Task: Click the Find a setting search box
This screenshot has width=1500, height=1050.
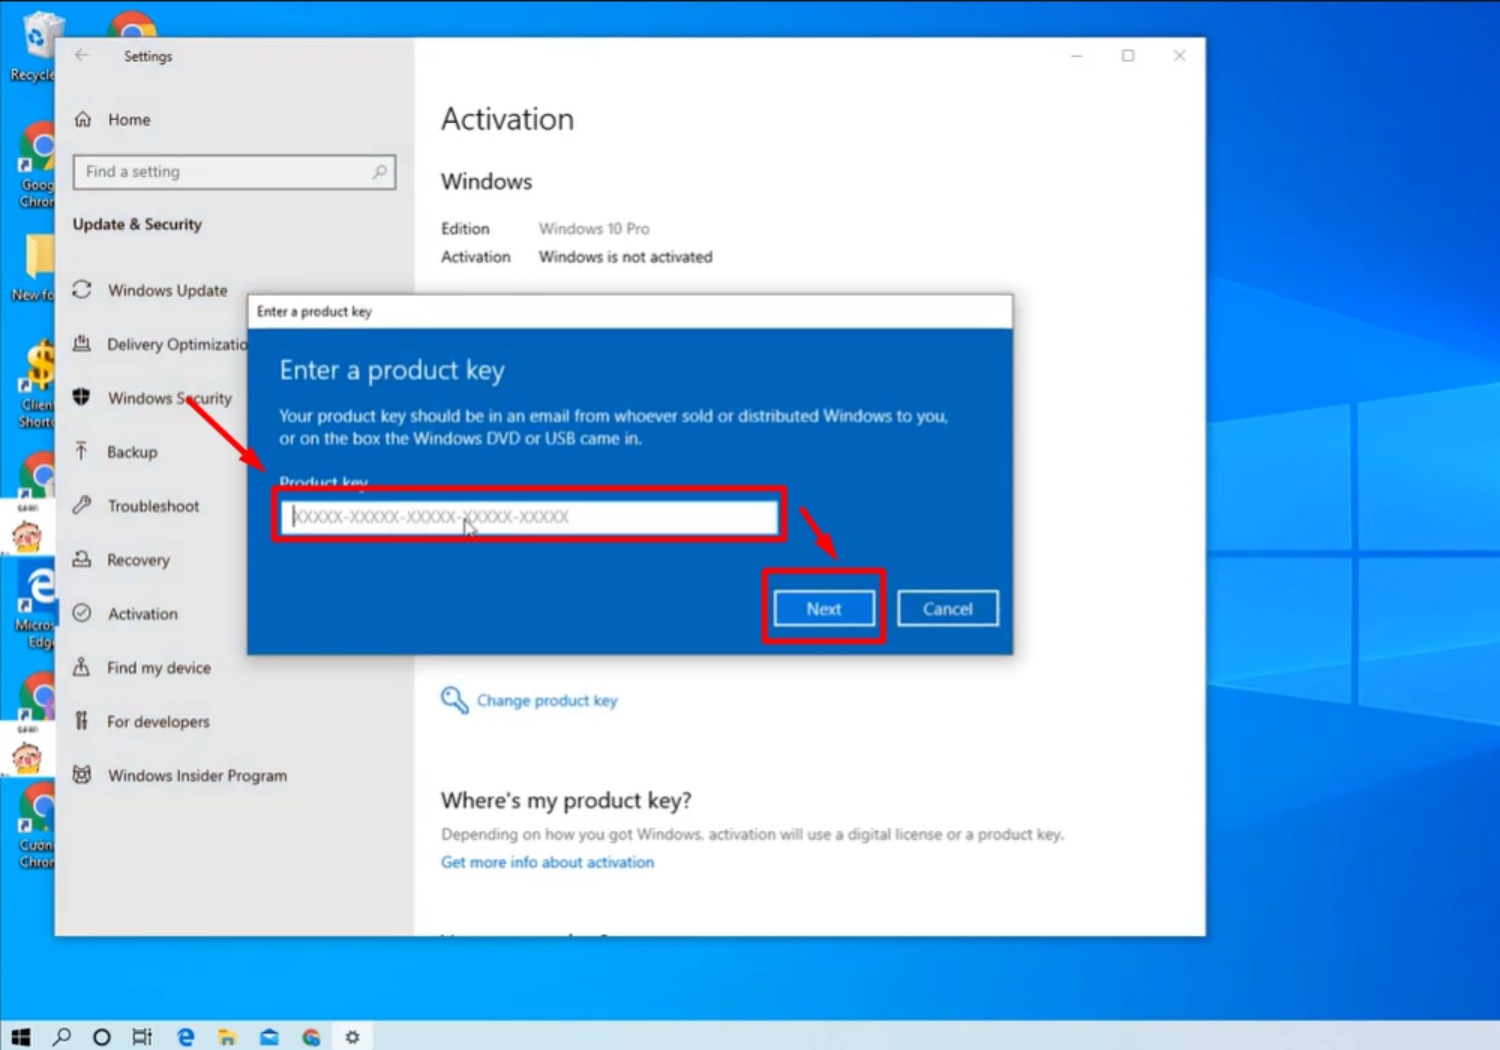Action: click(234, 172)
